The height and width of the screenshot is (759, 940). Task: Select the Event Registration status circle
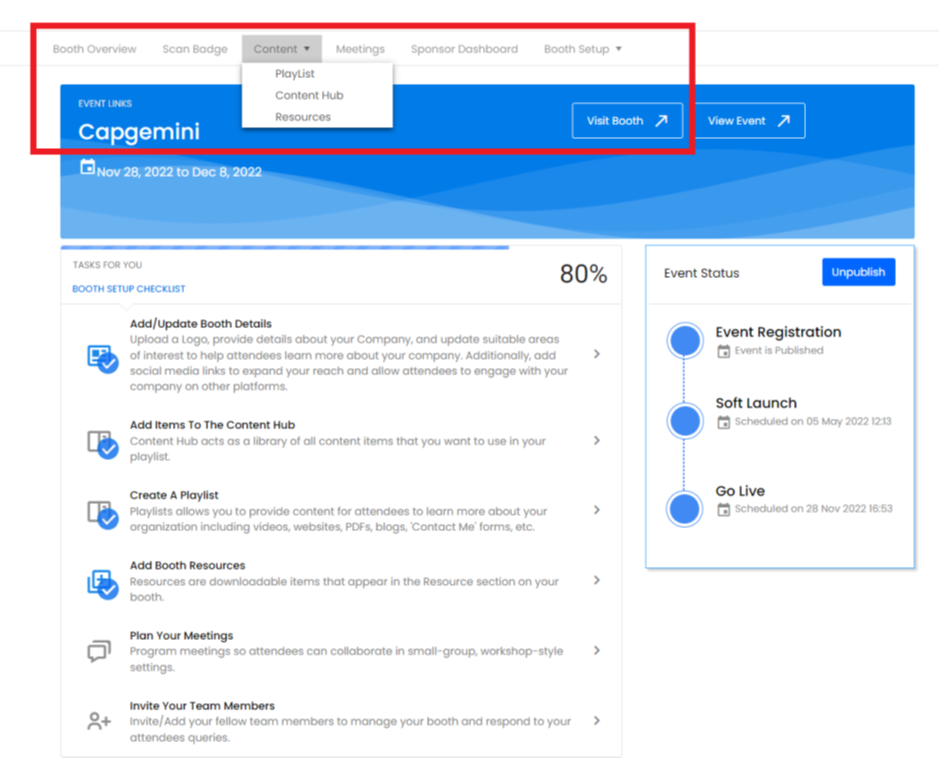(685, 341)
